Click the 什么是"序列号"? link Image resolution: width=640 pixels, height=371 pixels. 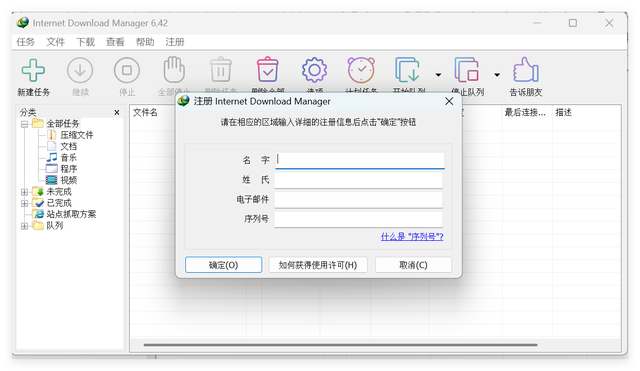[x=412, y=237]
